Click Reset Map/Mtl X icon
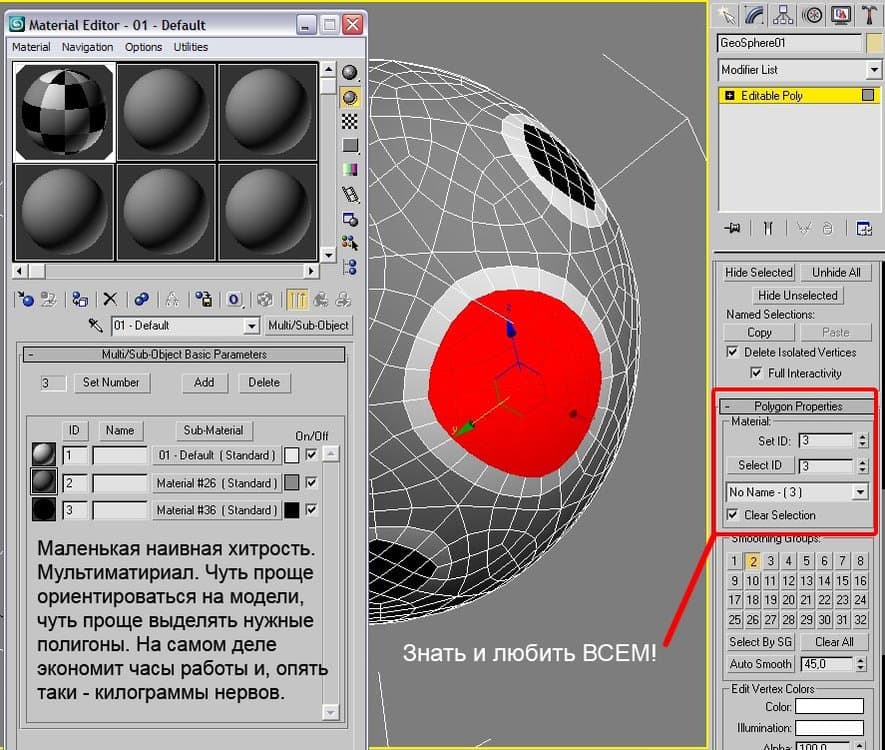 pyautogui.click(x=110, y=299)
